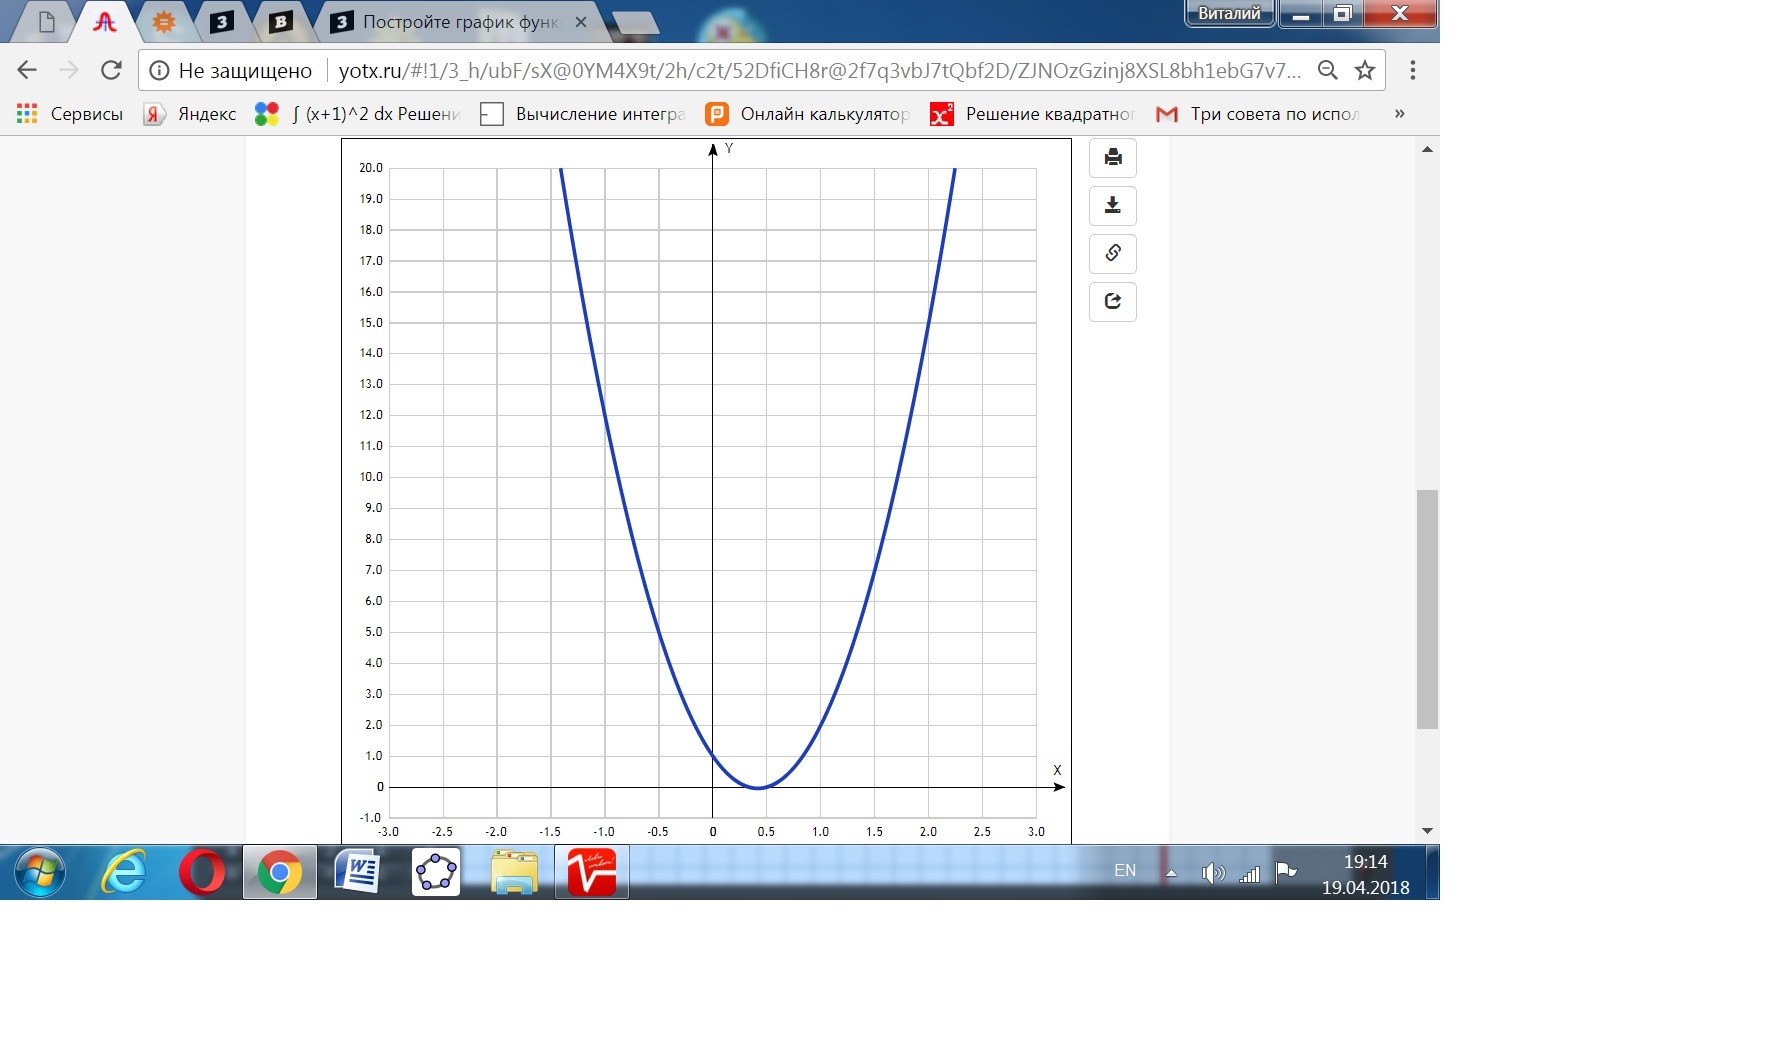Click the '10.0' label on the Y axis

pyautogui.click(x=371, y=477)
